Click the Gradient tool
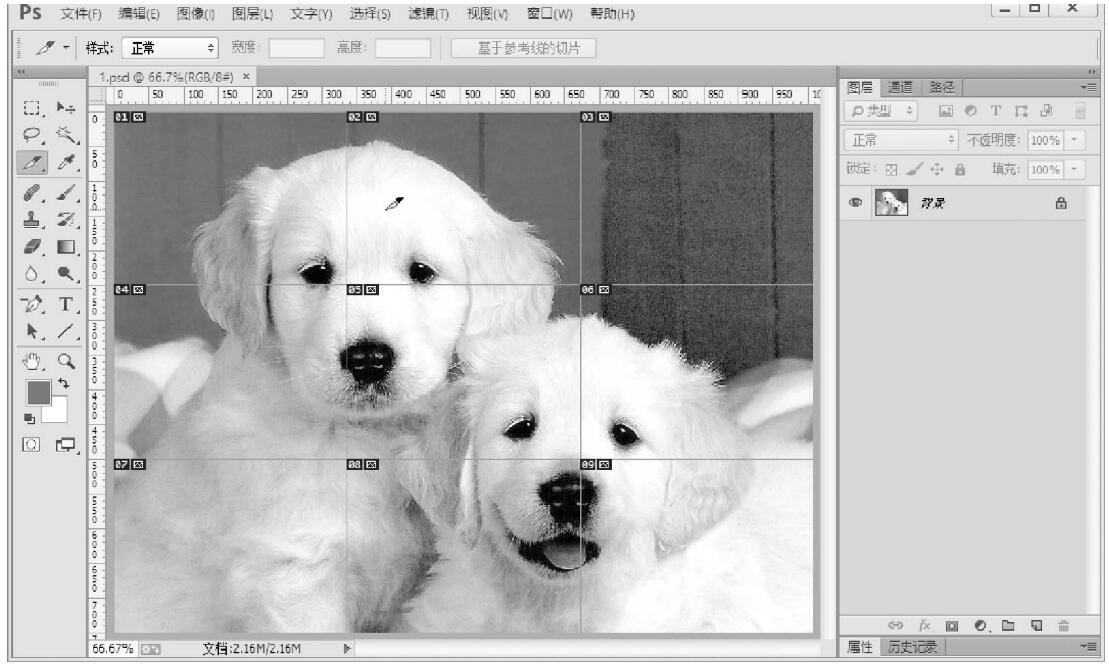 (67, 245)
